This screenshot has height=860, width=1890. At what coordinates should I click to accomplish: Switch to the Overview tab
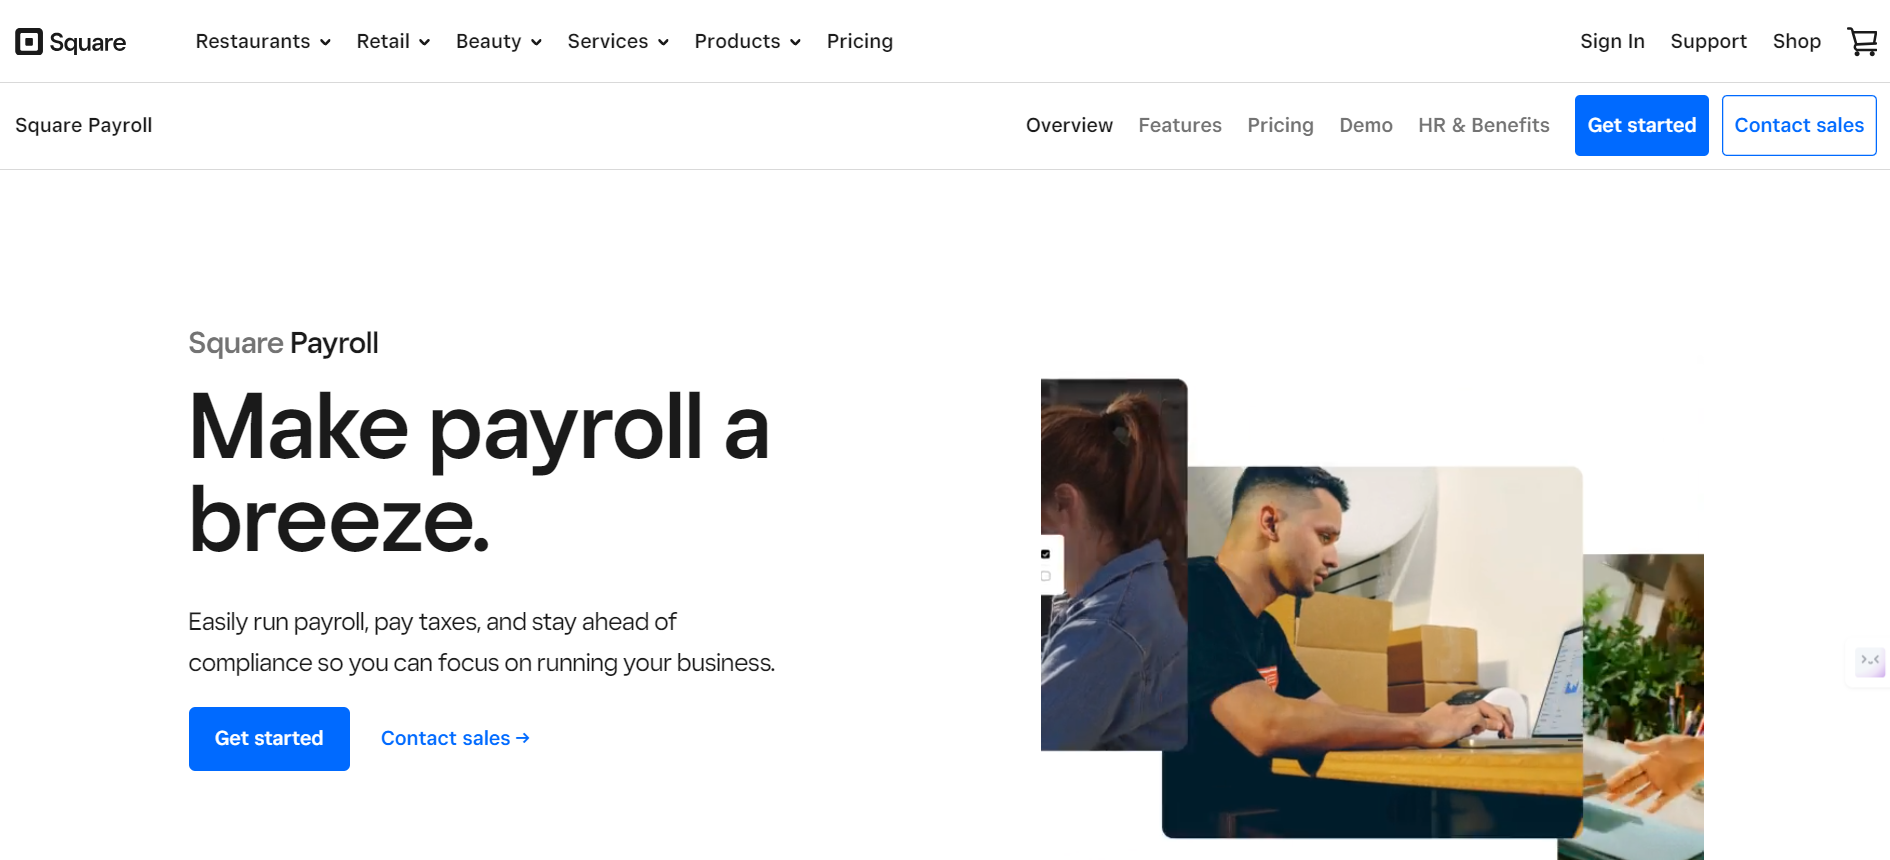(x=1069, y=125)
